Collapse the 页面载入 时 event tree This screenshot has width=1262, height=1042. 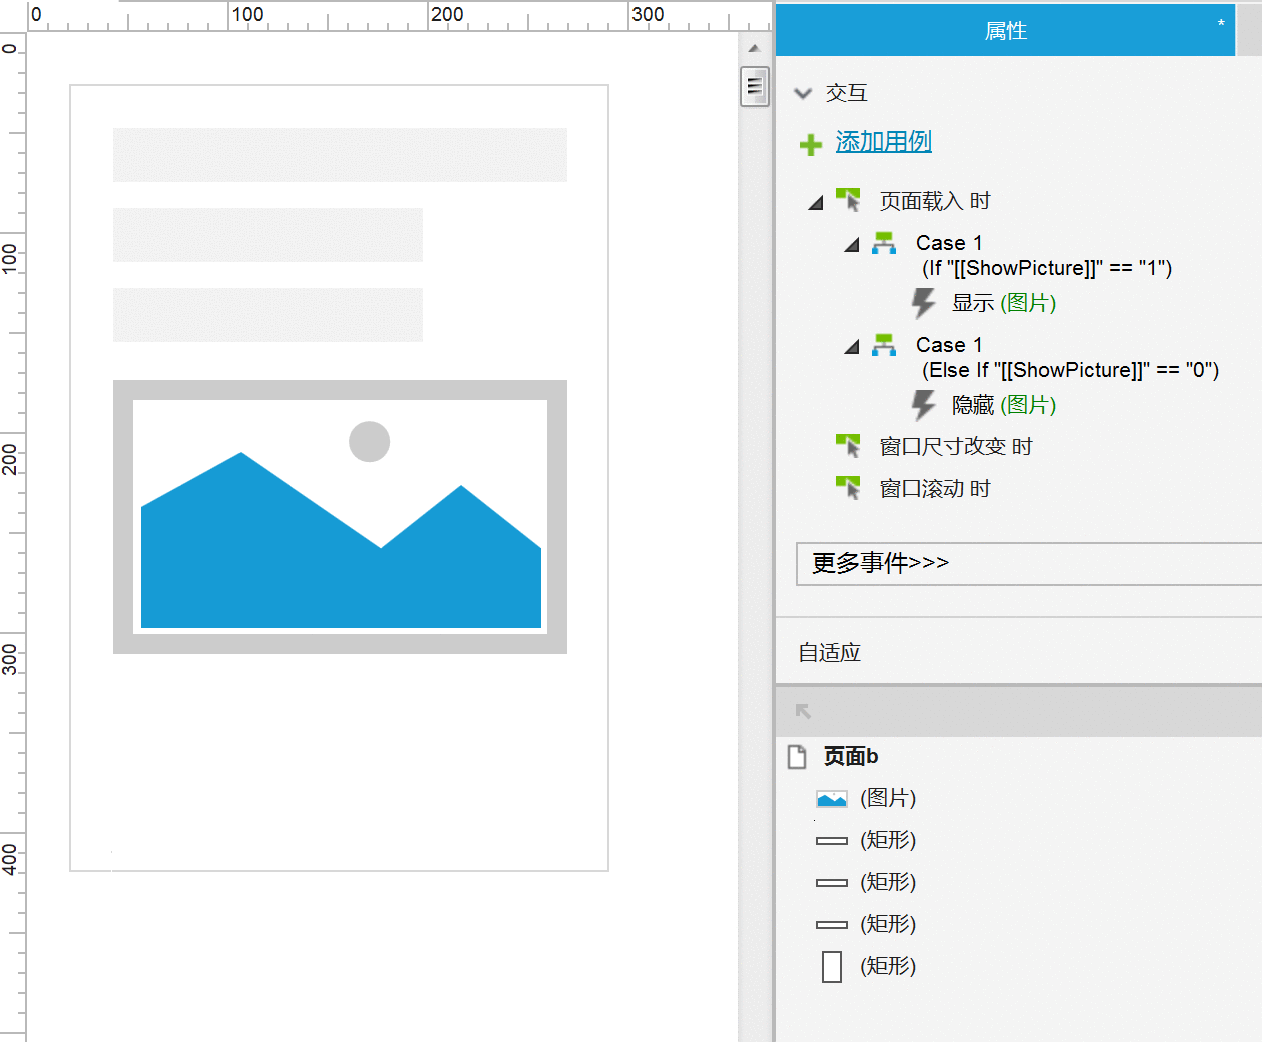pyautogui.click(x=816, y=203)
